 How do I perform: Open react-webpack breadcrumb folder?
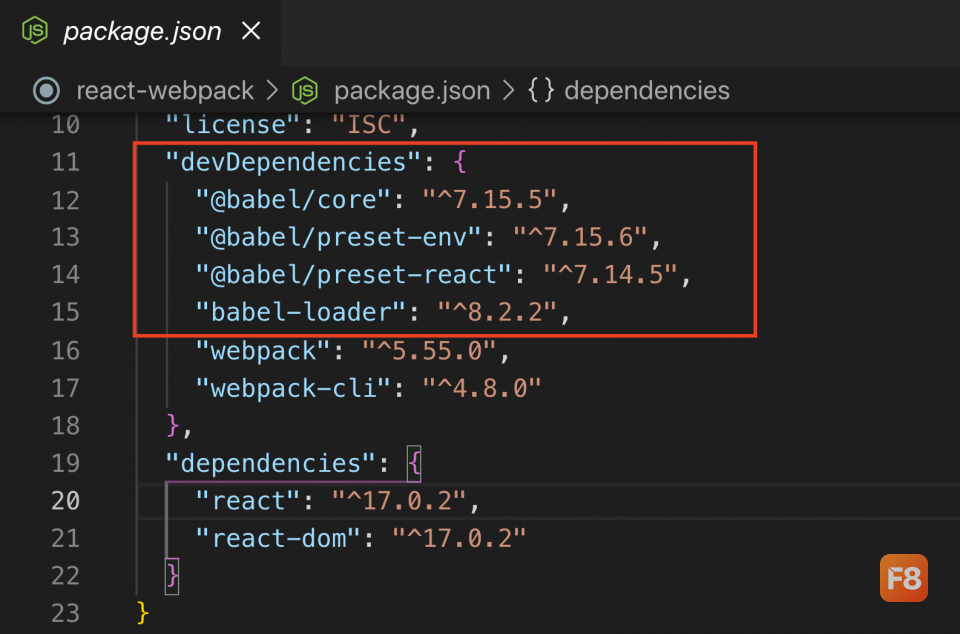point(165,91)
